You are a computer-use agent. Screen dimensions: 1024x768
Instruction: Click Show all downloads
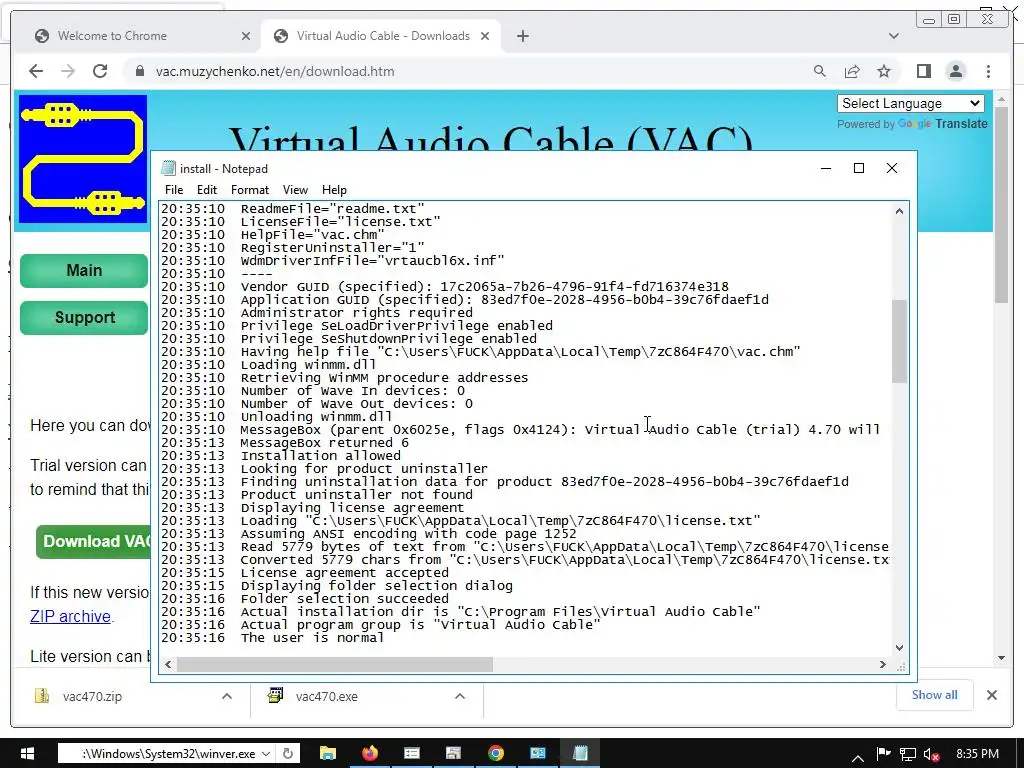[x=934, y=695]
